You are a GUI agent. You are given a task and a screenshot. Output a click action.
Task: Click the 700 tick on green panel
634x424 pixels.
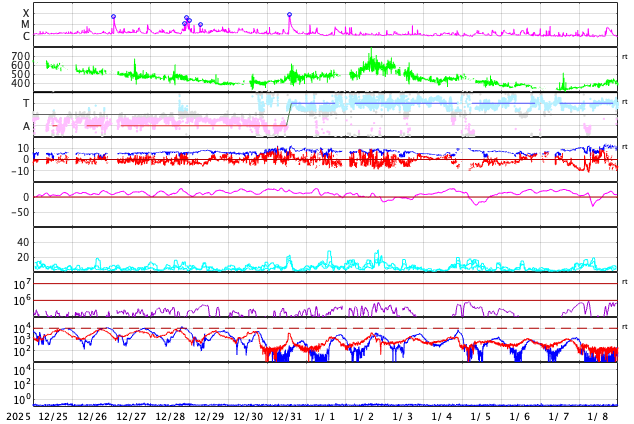click(21, 56)
